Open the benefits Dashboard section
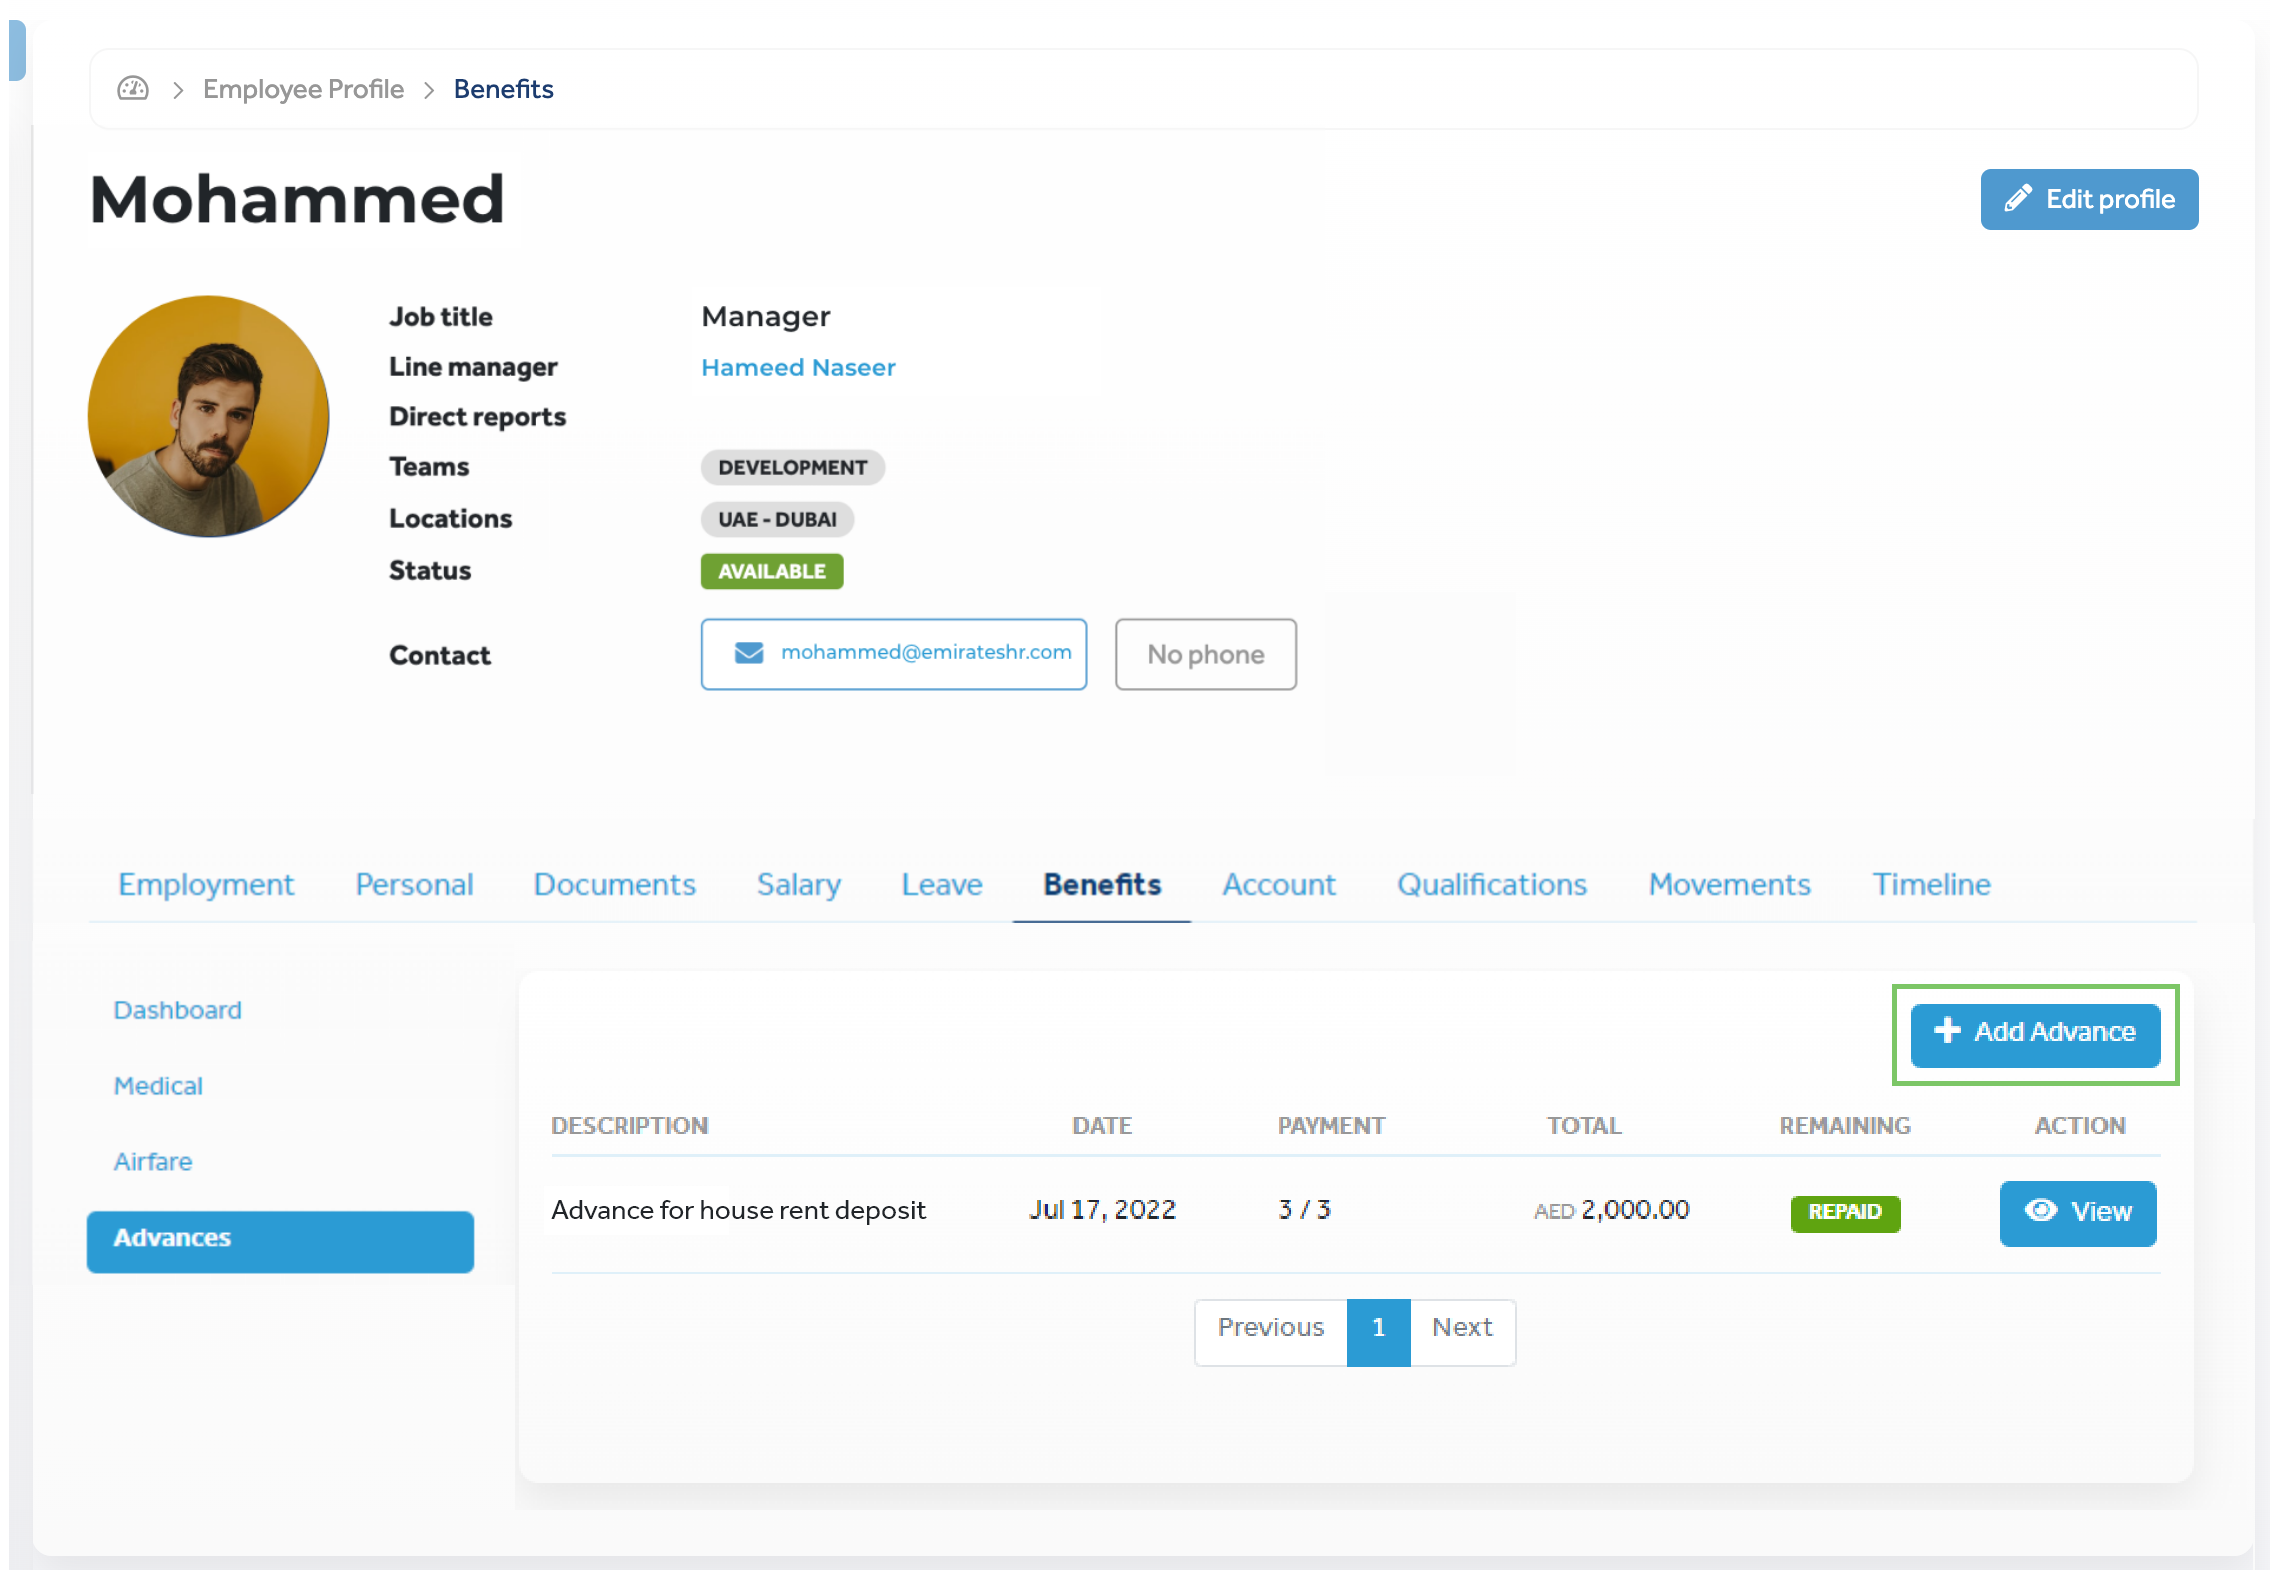 click(x=177, y=1010)
